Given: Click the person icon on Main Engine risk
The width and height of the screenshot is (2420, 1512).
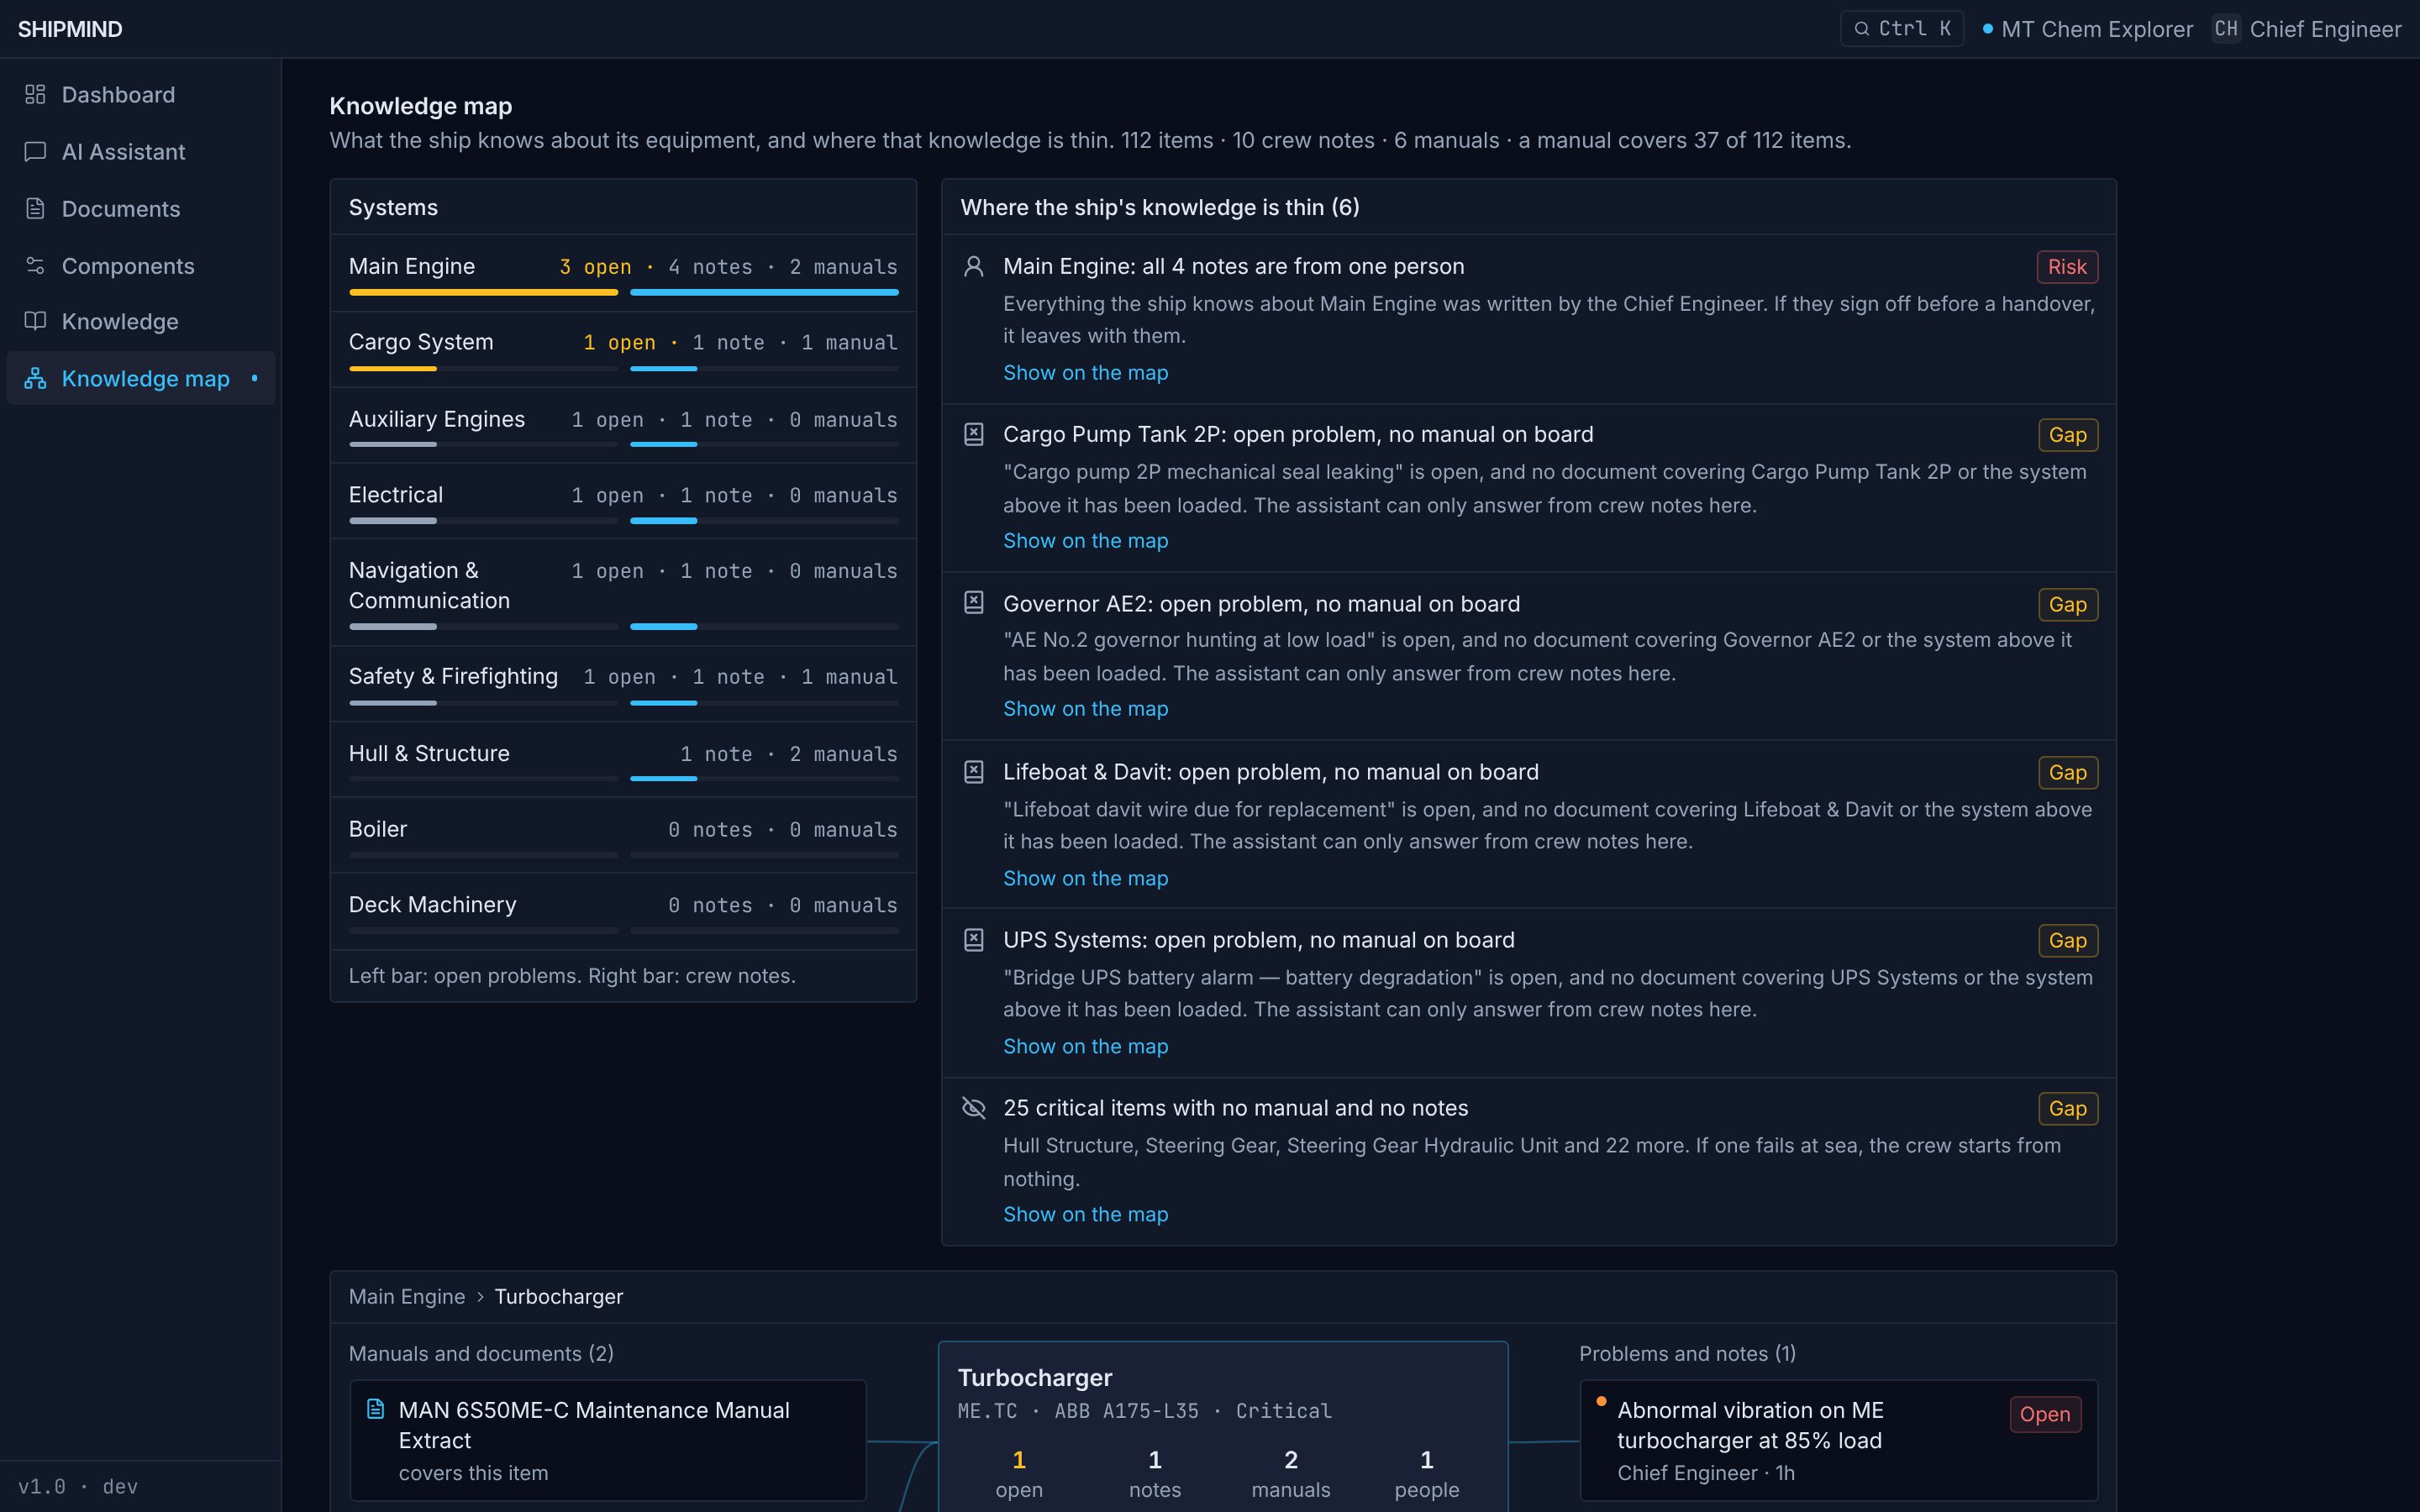Looking at the screenshot, I should coord(973,266).
